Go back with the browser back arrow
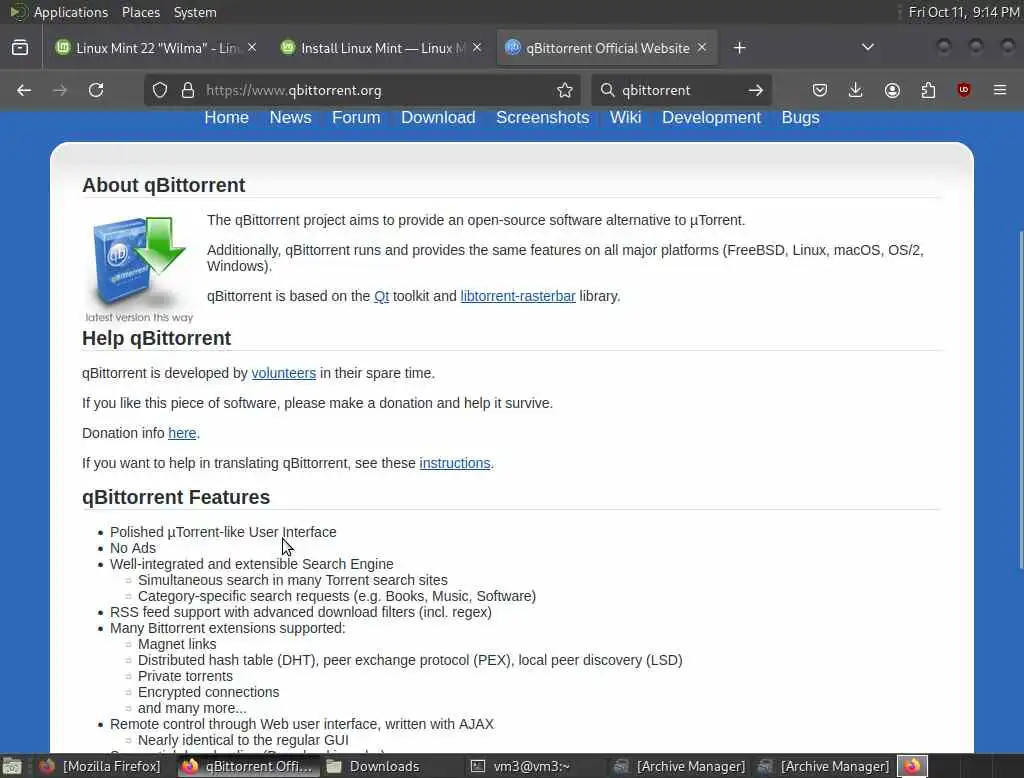This screenshot has width=1024, height=778. (24, 90)
